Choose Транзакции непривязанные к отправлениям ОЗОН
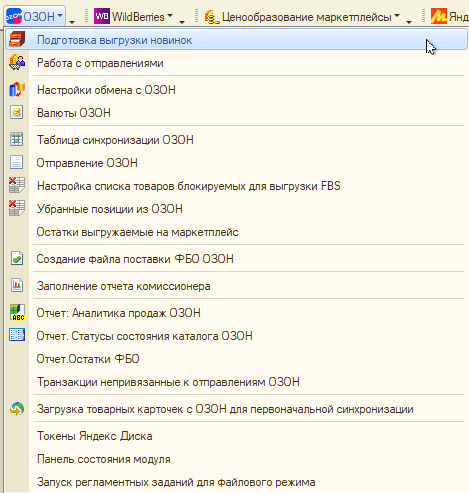This screenshot has height=493, width=469. point(168,382)
